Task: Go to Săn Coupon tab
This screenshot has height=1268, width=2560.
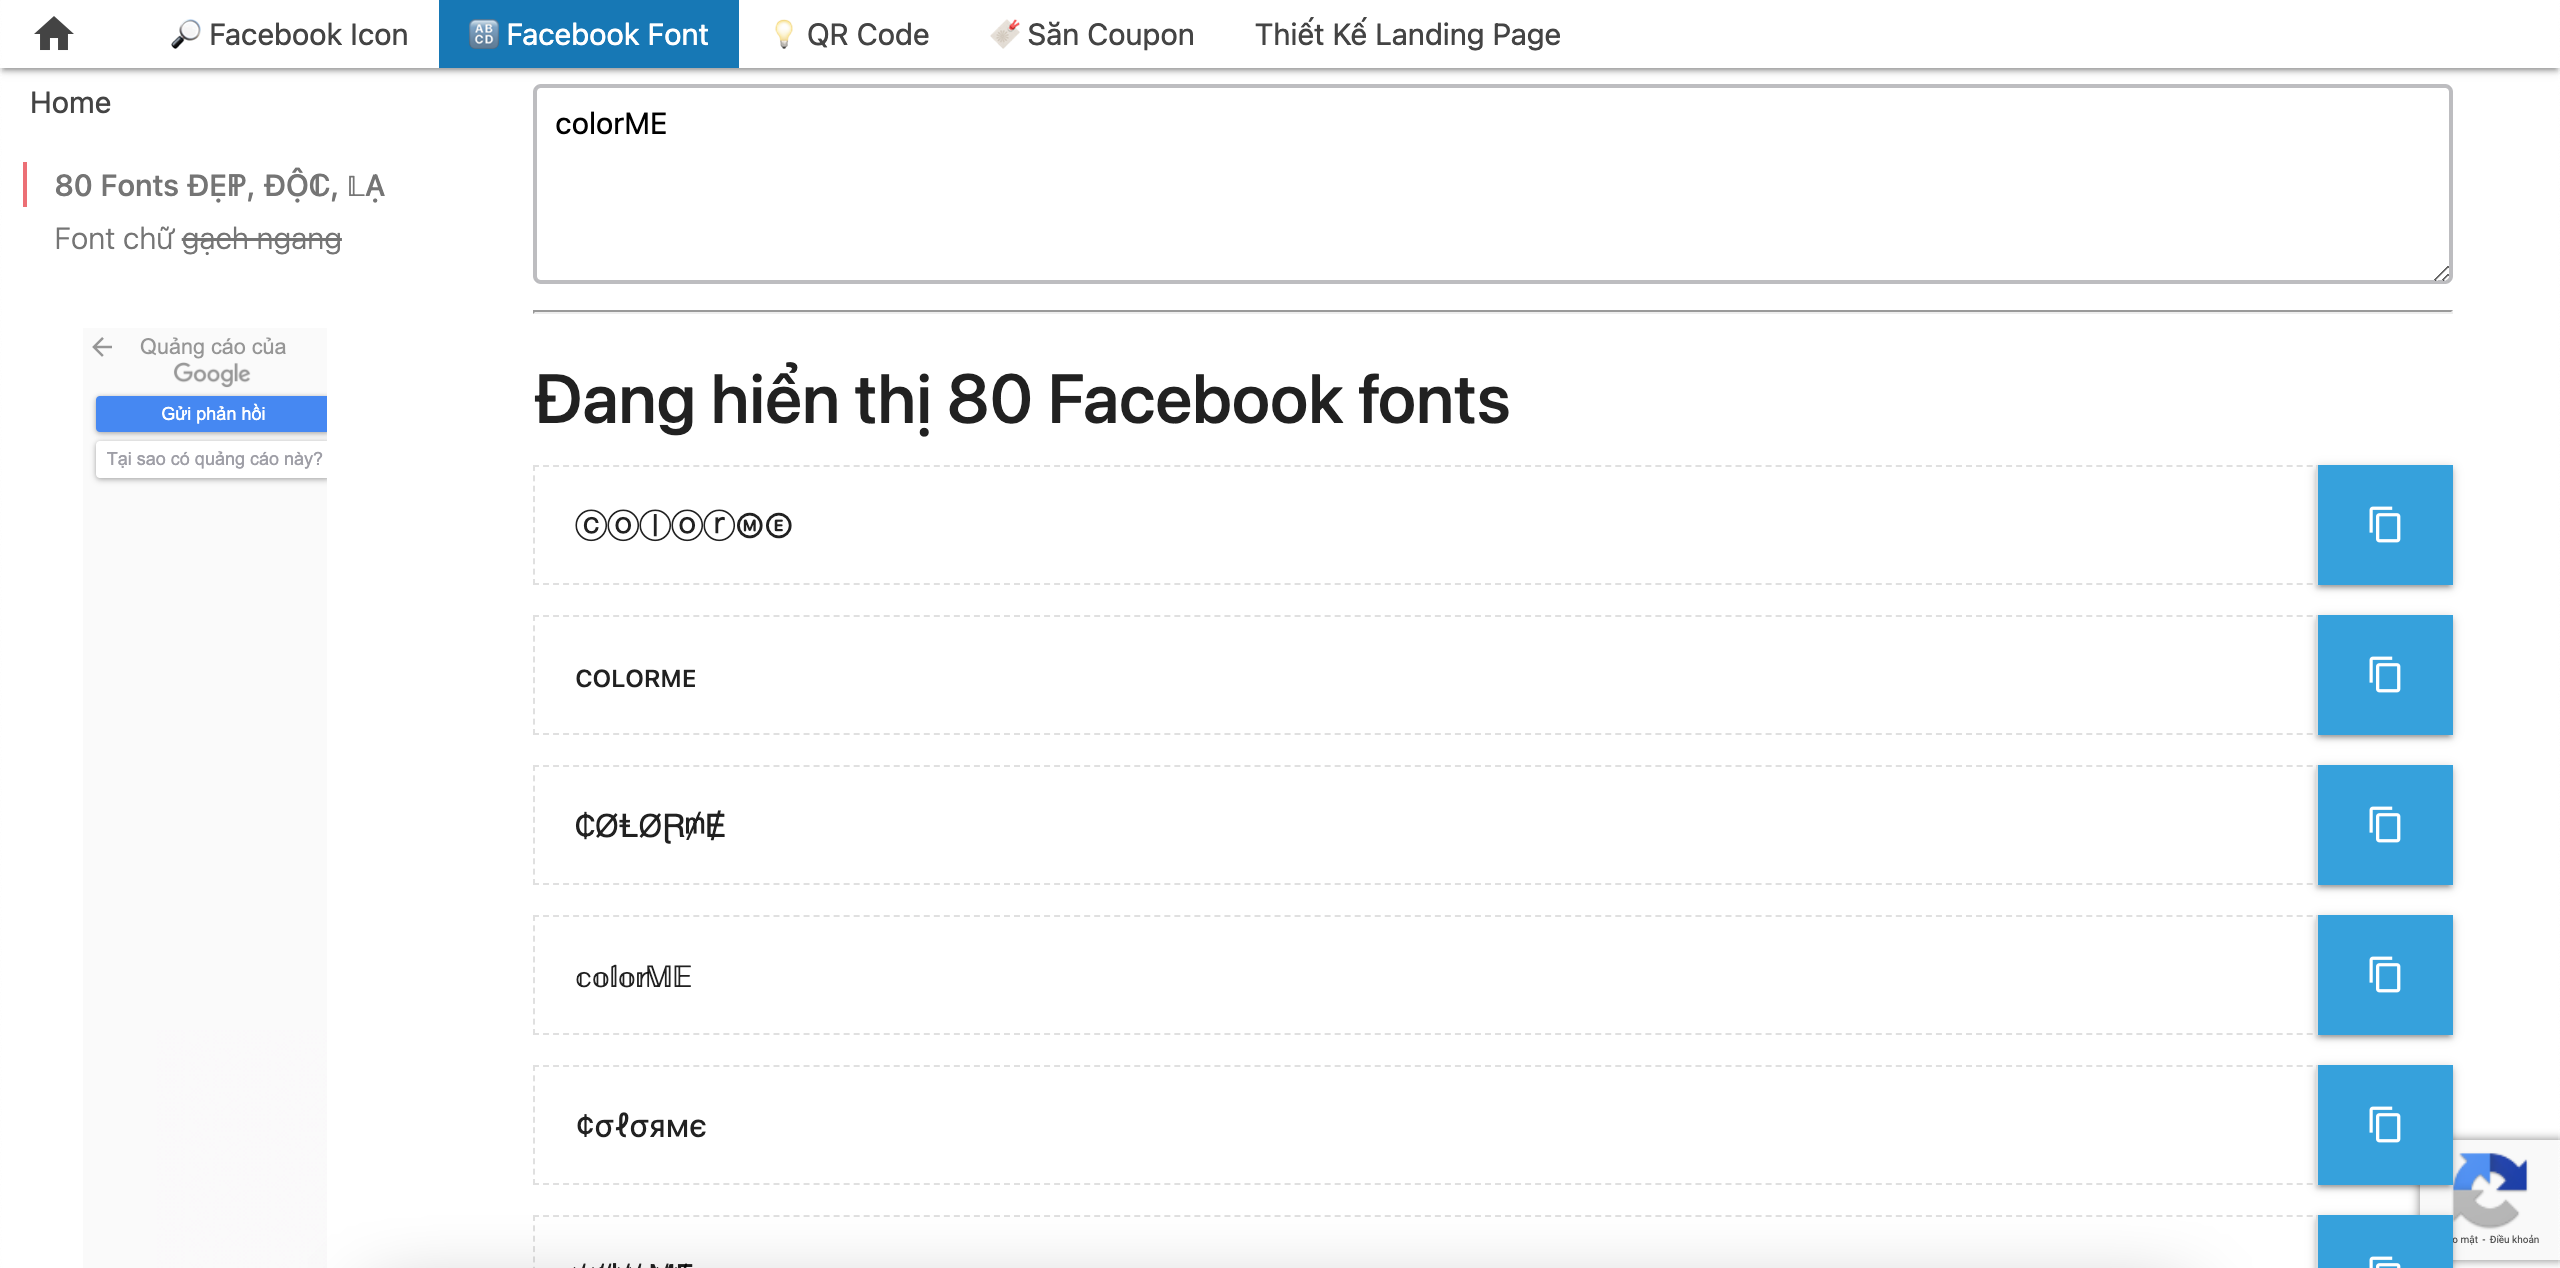Action: 1092,34
